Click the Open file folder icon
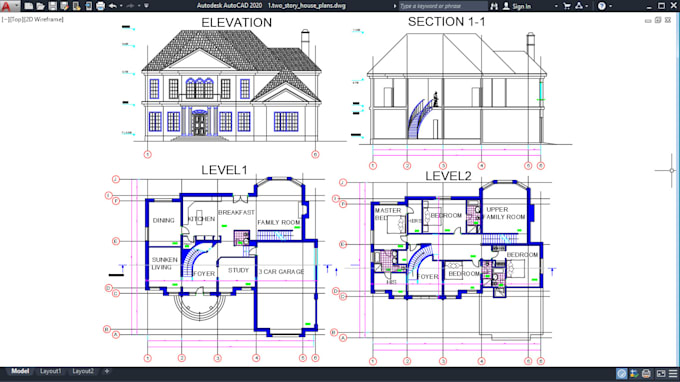The height and width of the screenshot is (382, 680). [40, 6]
